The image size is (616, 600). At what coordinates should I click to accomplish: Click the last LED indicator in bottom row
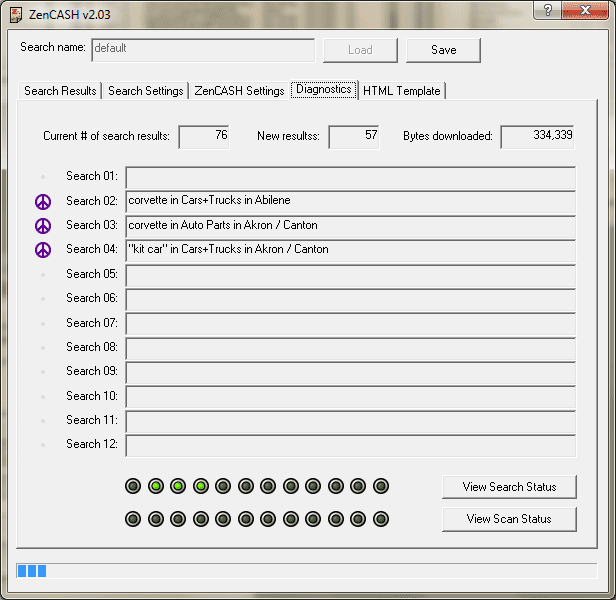tap(380, 519)
